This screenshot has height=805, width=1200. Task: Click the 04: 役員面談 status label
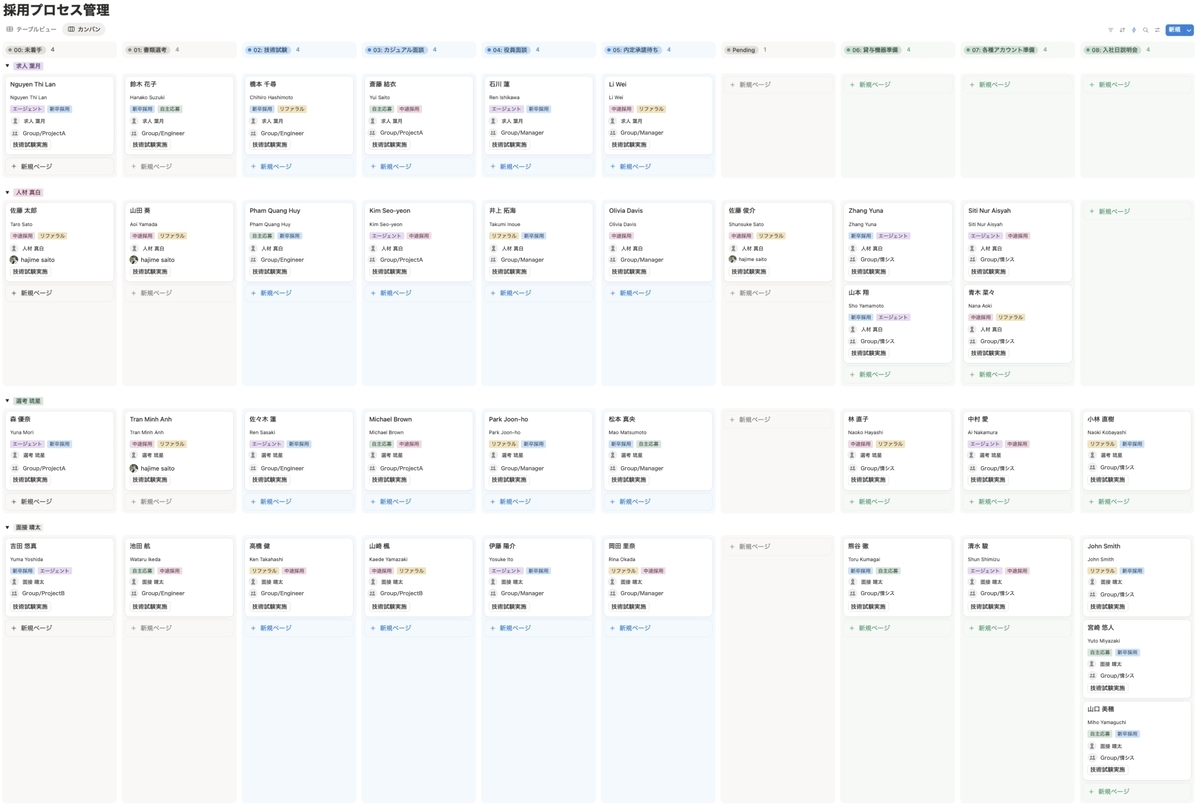[x=510, y=50]
